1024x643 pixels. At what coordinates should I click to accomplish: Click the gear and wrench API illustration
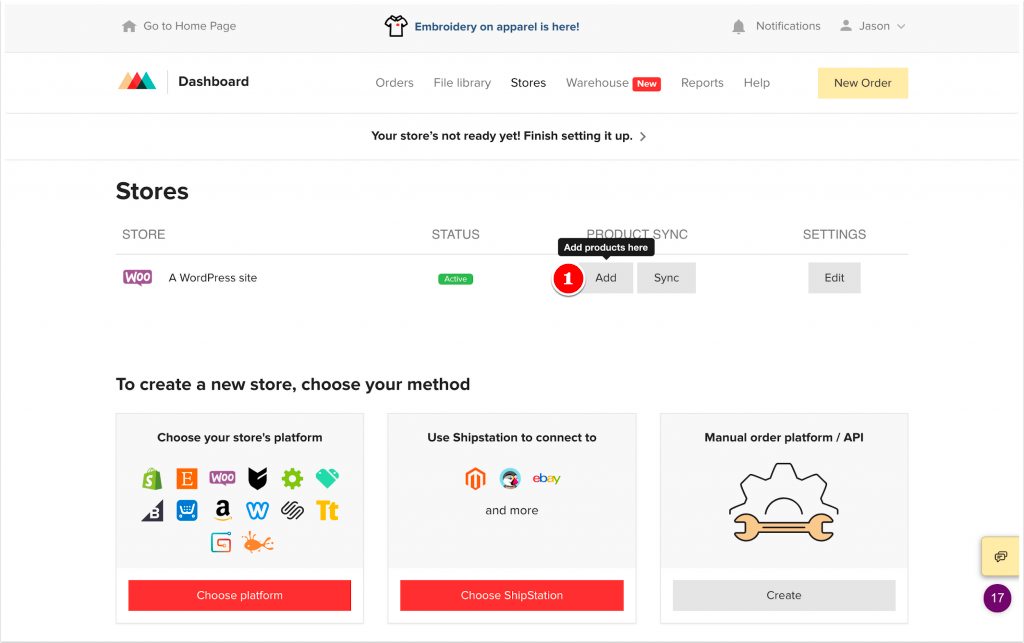click(x=784, y=502)
